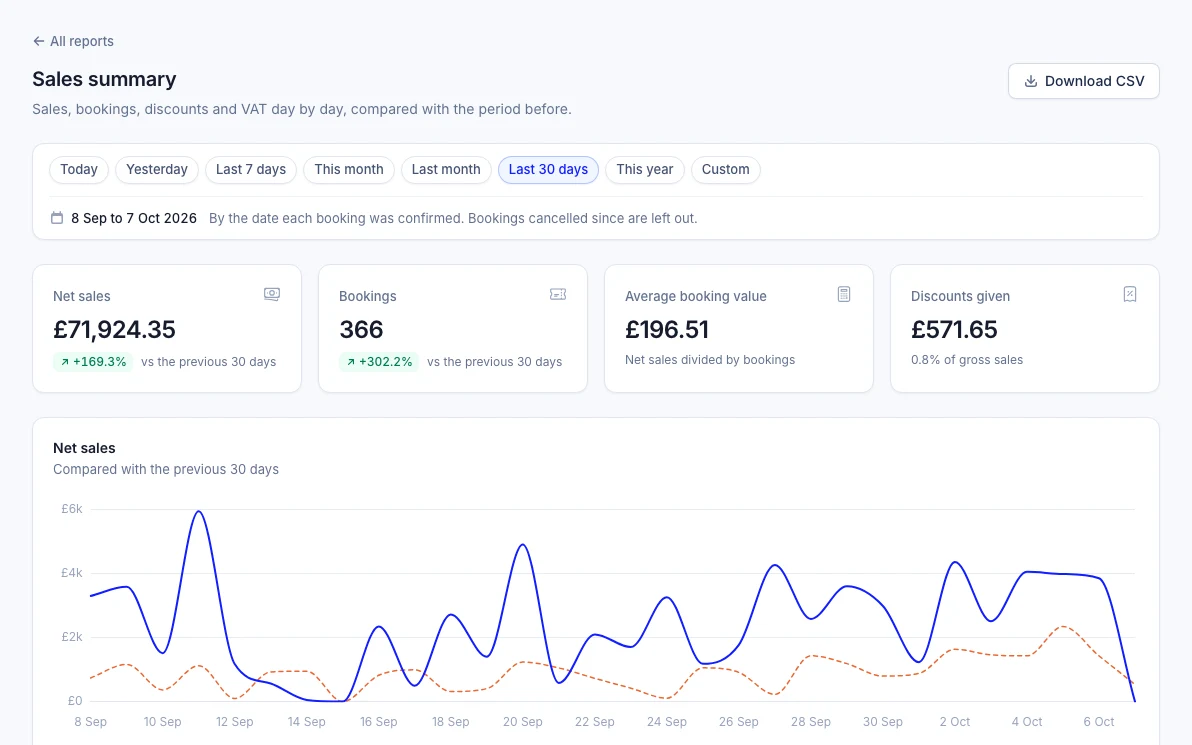Viewport: 1192px width, 745px height.
Task: Select the Today period
Action: tap(79, 170)
